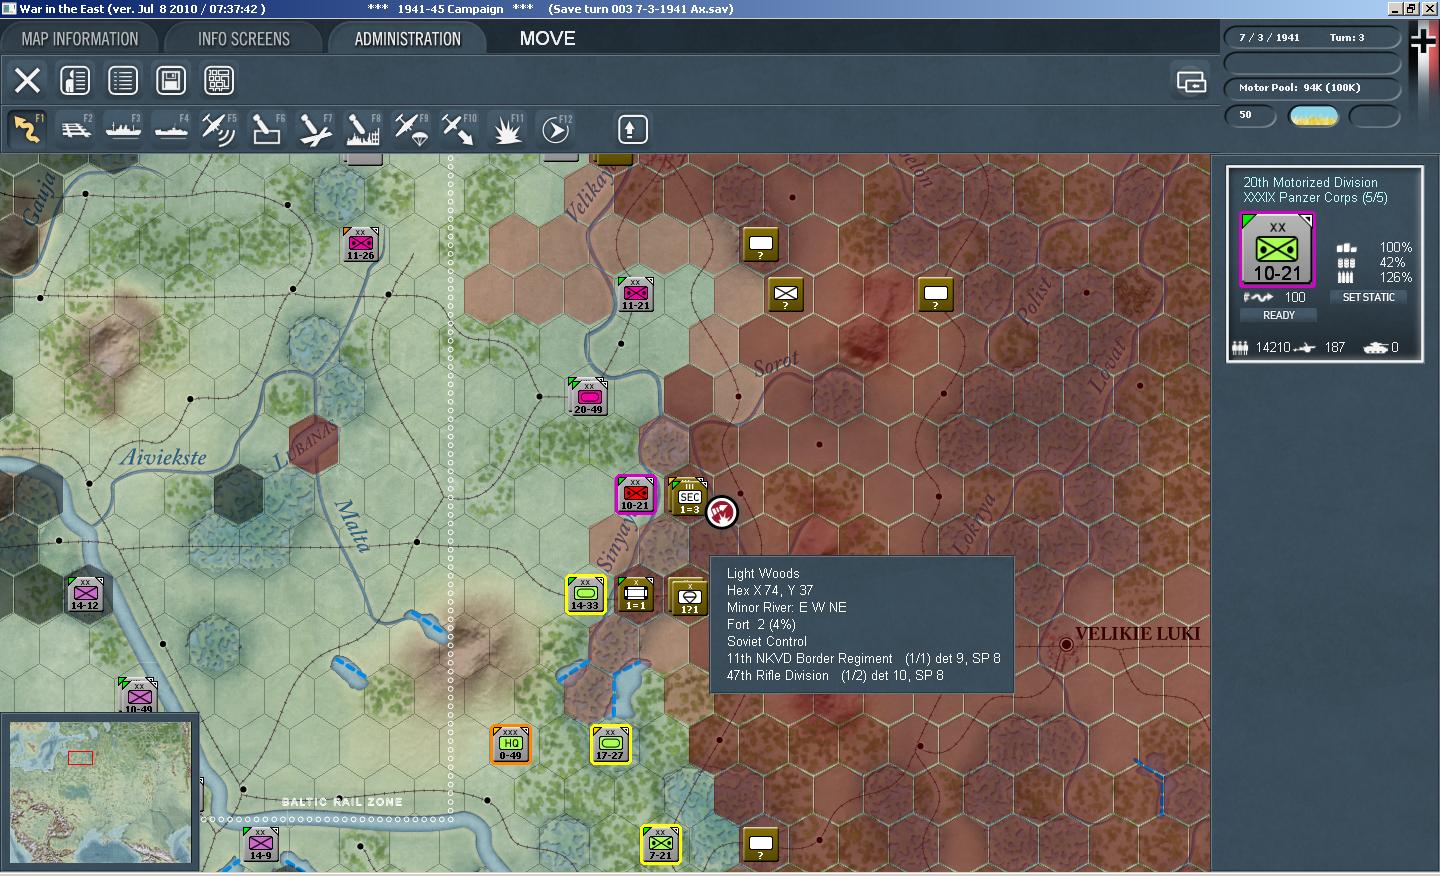Viewport: 1440px width, 876px height.
Task: Switch to the Info Screens tab
Action: click(244, 39)
